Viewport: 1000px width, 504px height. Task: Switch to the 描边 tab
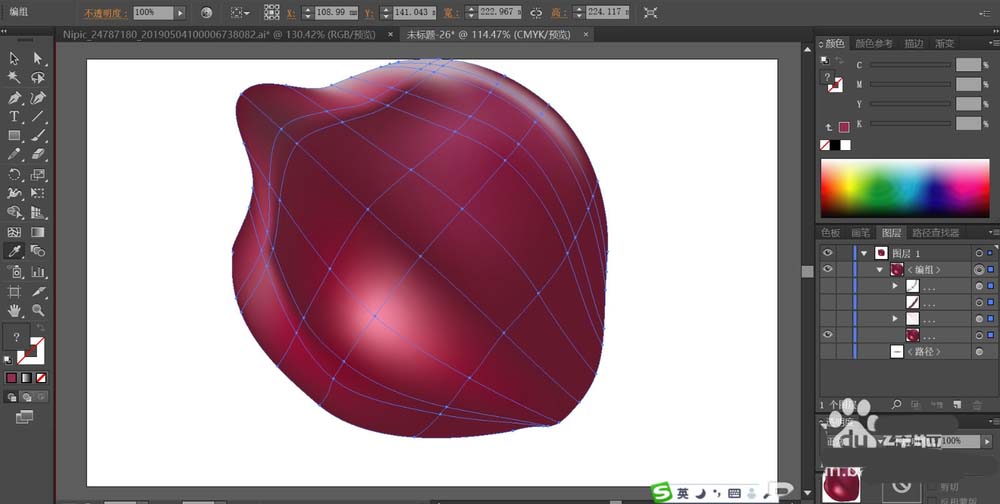click(913, 43)
